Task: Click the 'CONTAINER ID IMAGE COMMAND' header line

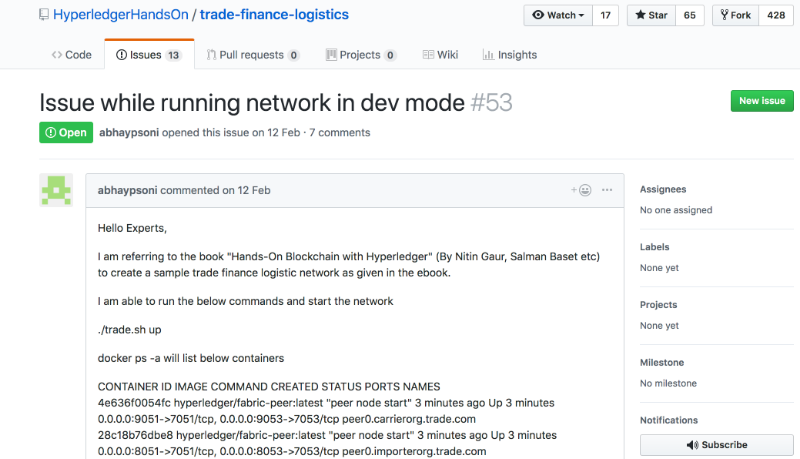Action: point(269,387)
